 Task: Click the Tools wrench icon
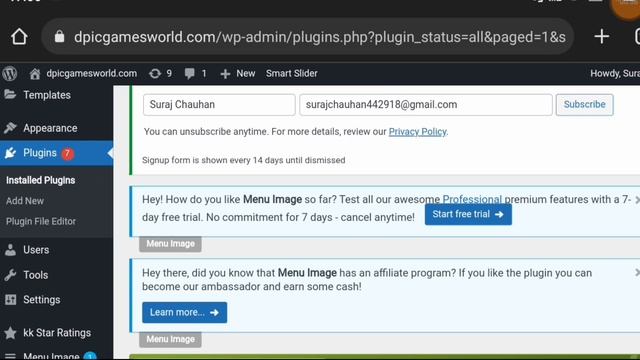pos(10,275)
